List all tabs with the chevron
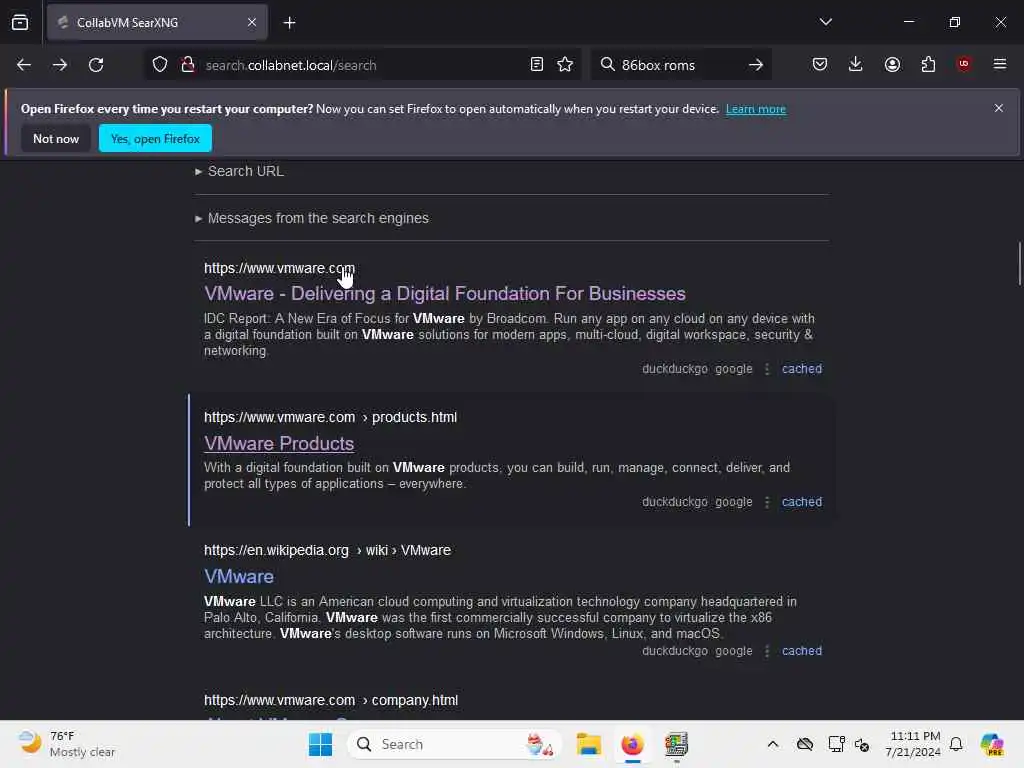 click(x=825, y=22)
